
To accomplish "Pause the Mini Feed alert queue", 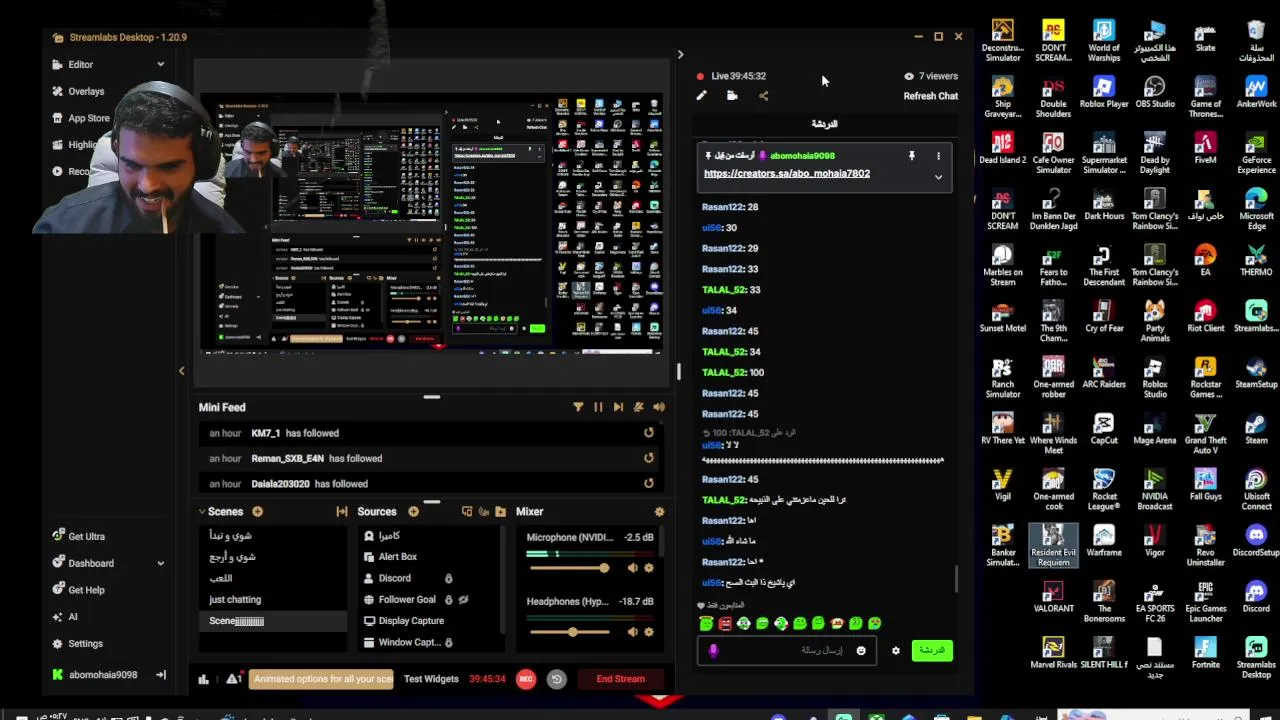I will (x=598, y=407).
